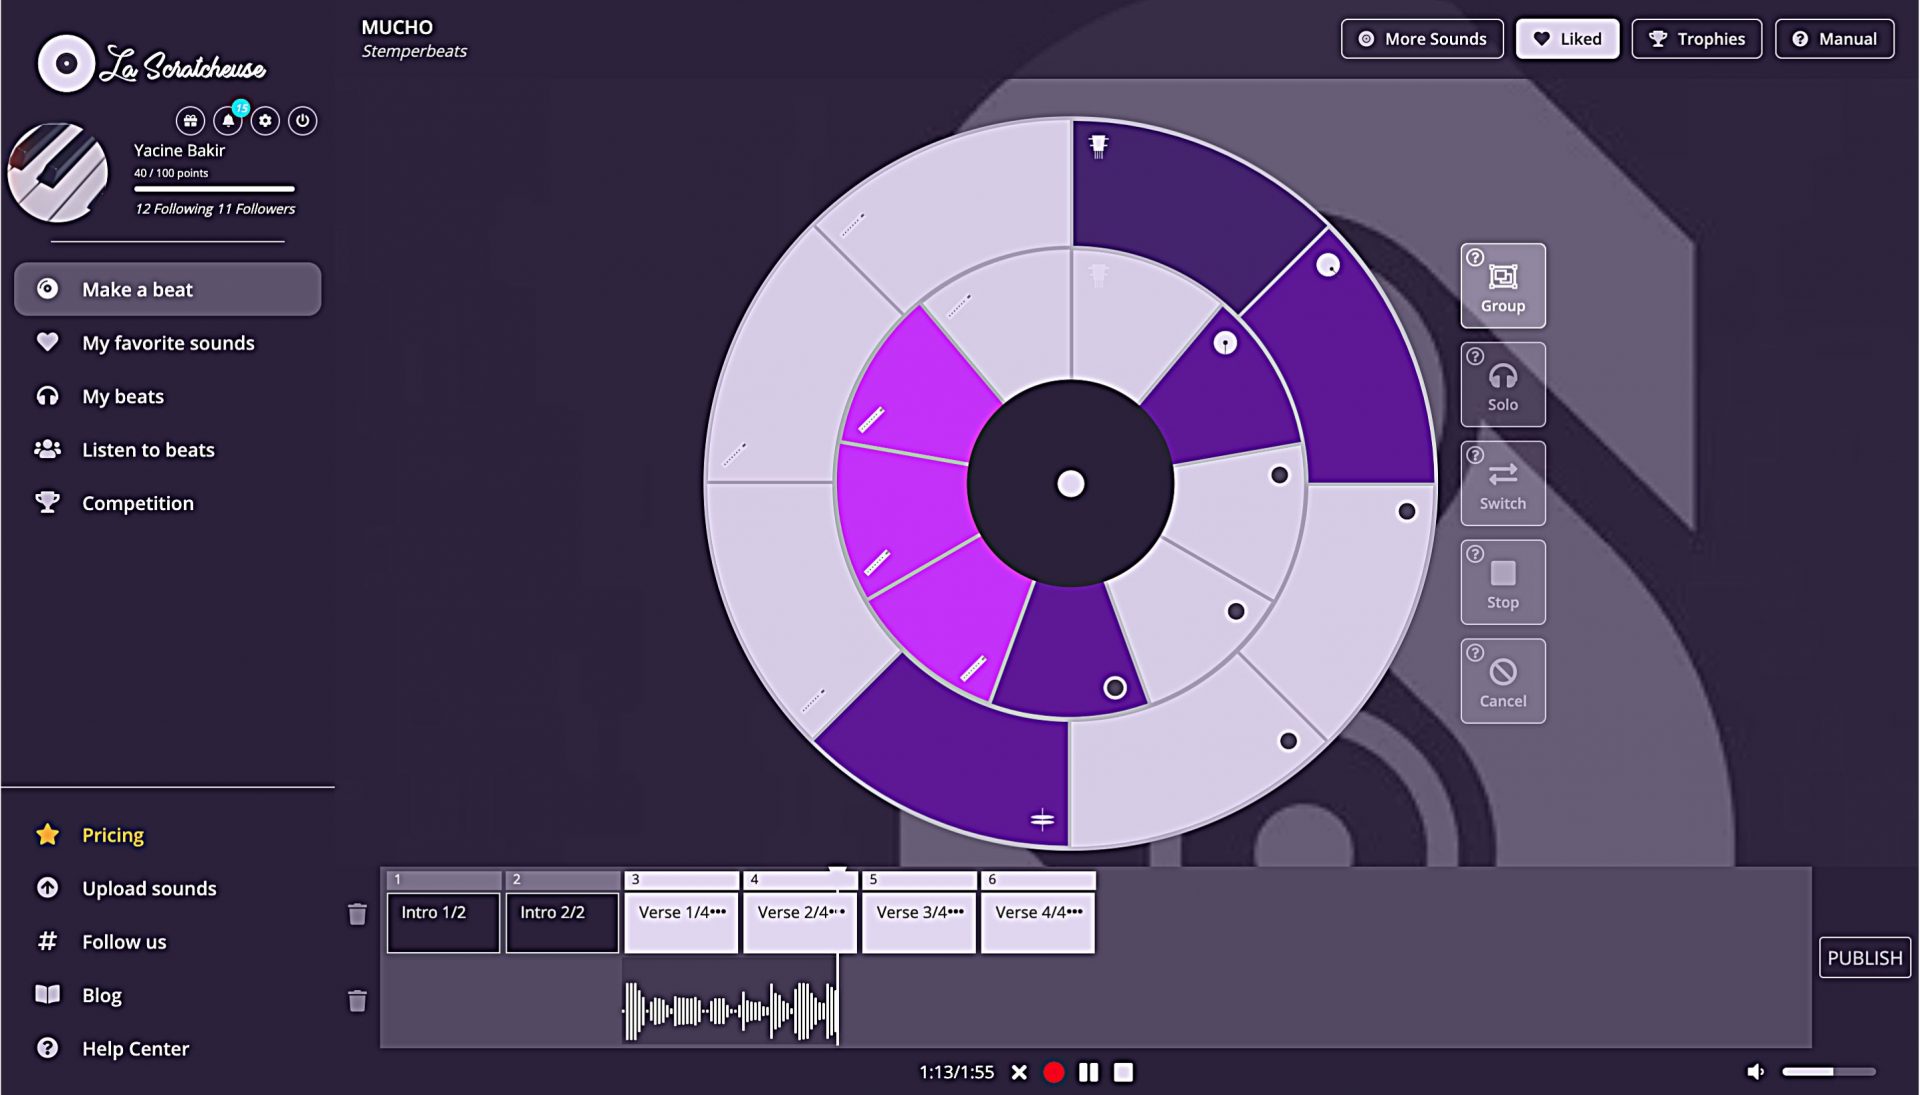Viewport: 1920px width, 1095px height.
Task: Click the trash icon beside the timeline track
Action: pyautogui.click(x=357, y=914)
